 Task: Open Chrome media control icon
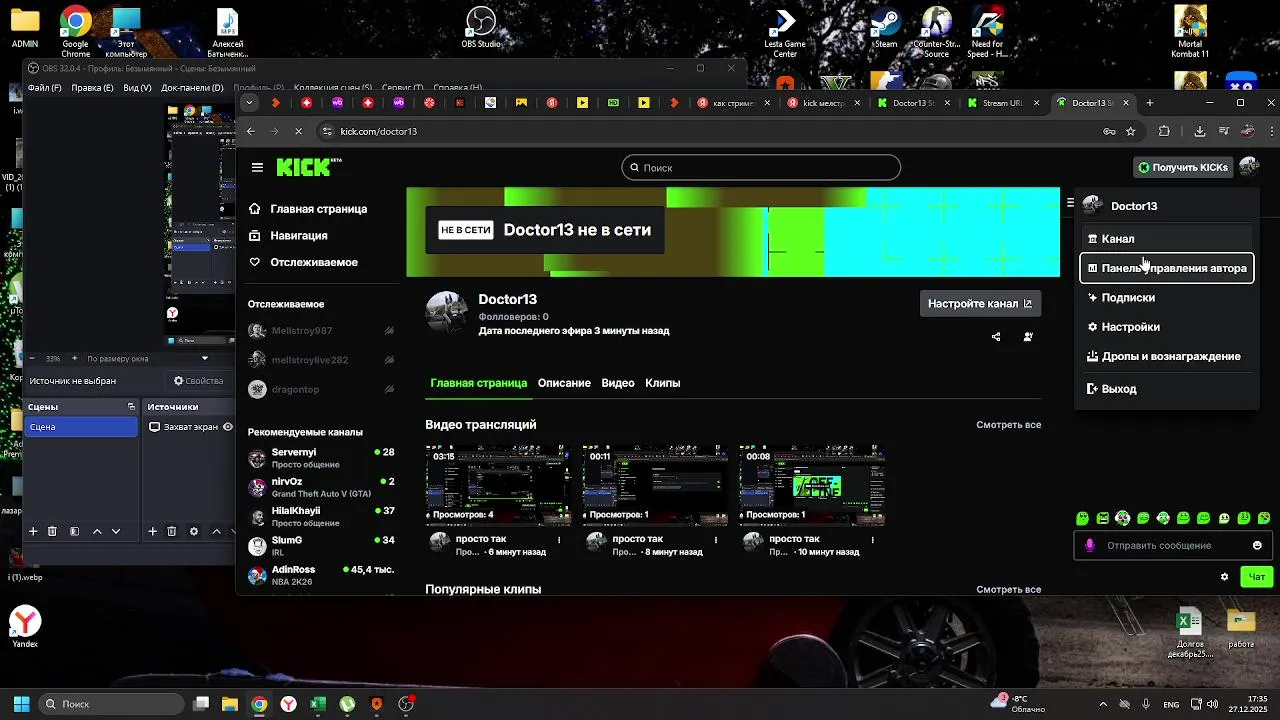[x=1225, y=131]
